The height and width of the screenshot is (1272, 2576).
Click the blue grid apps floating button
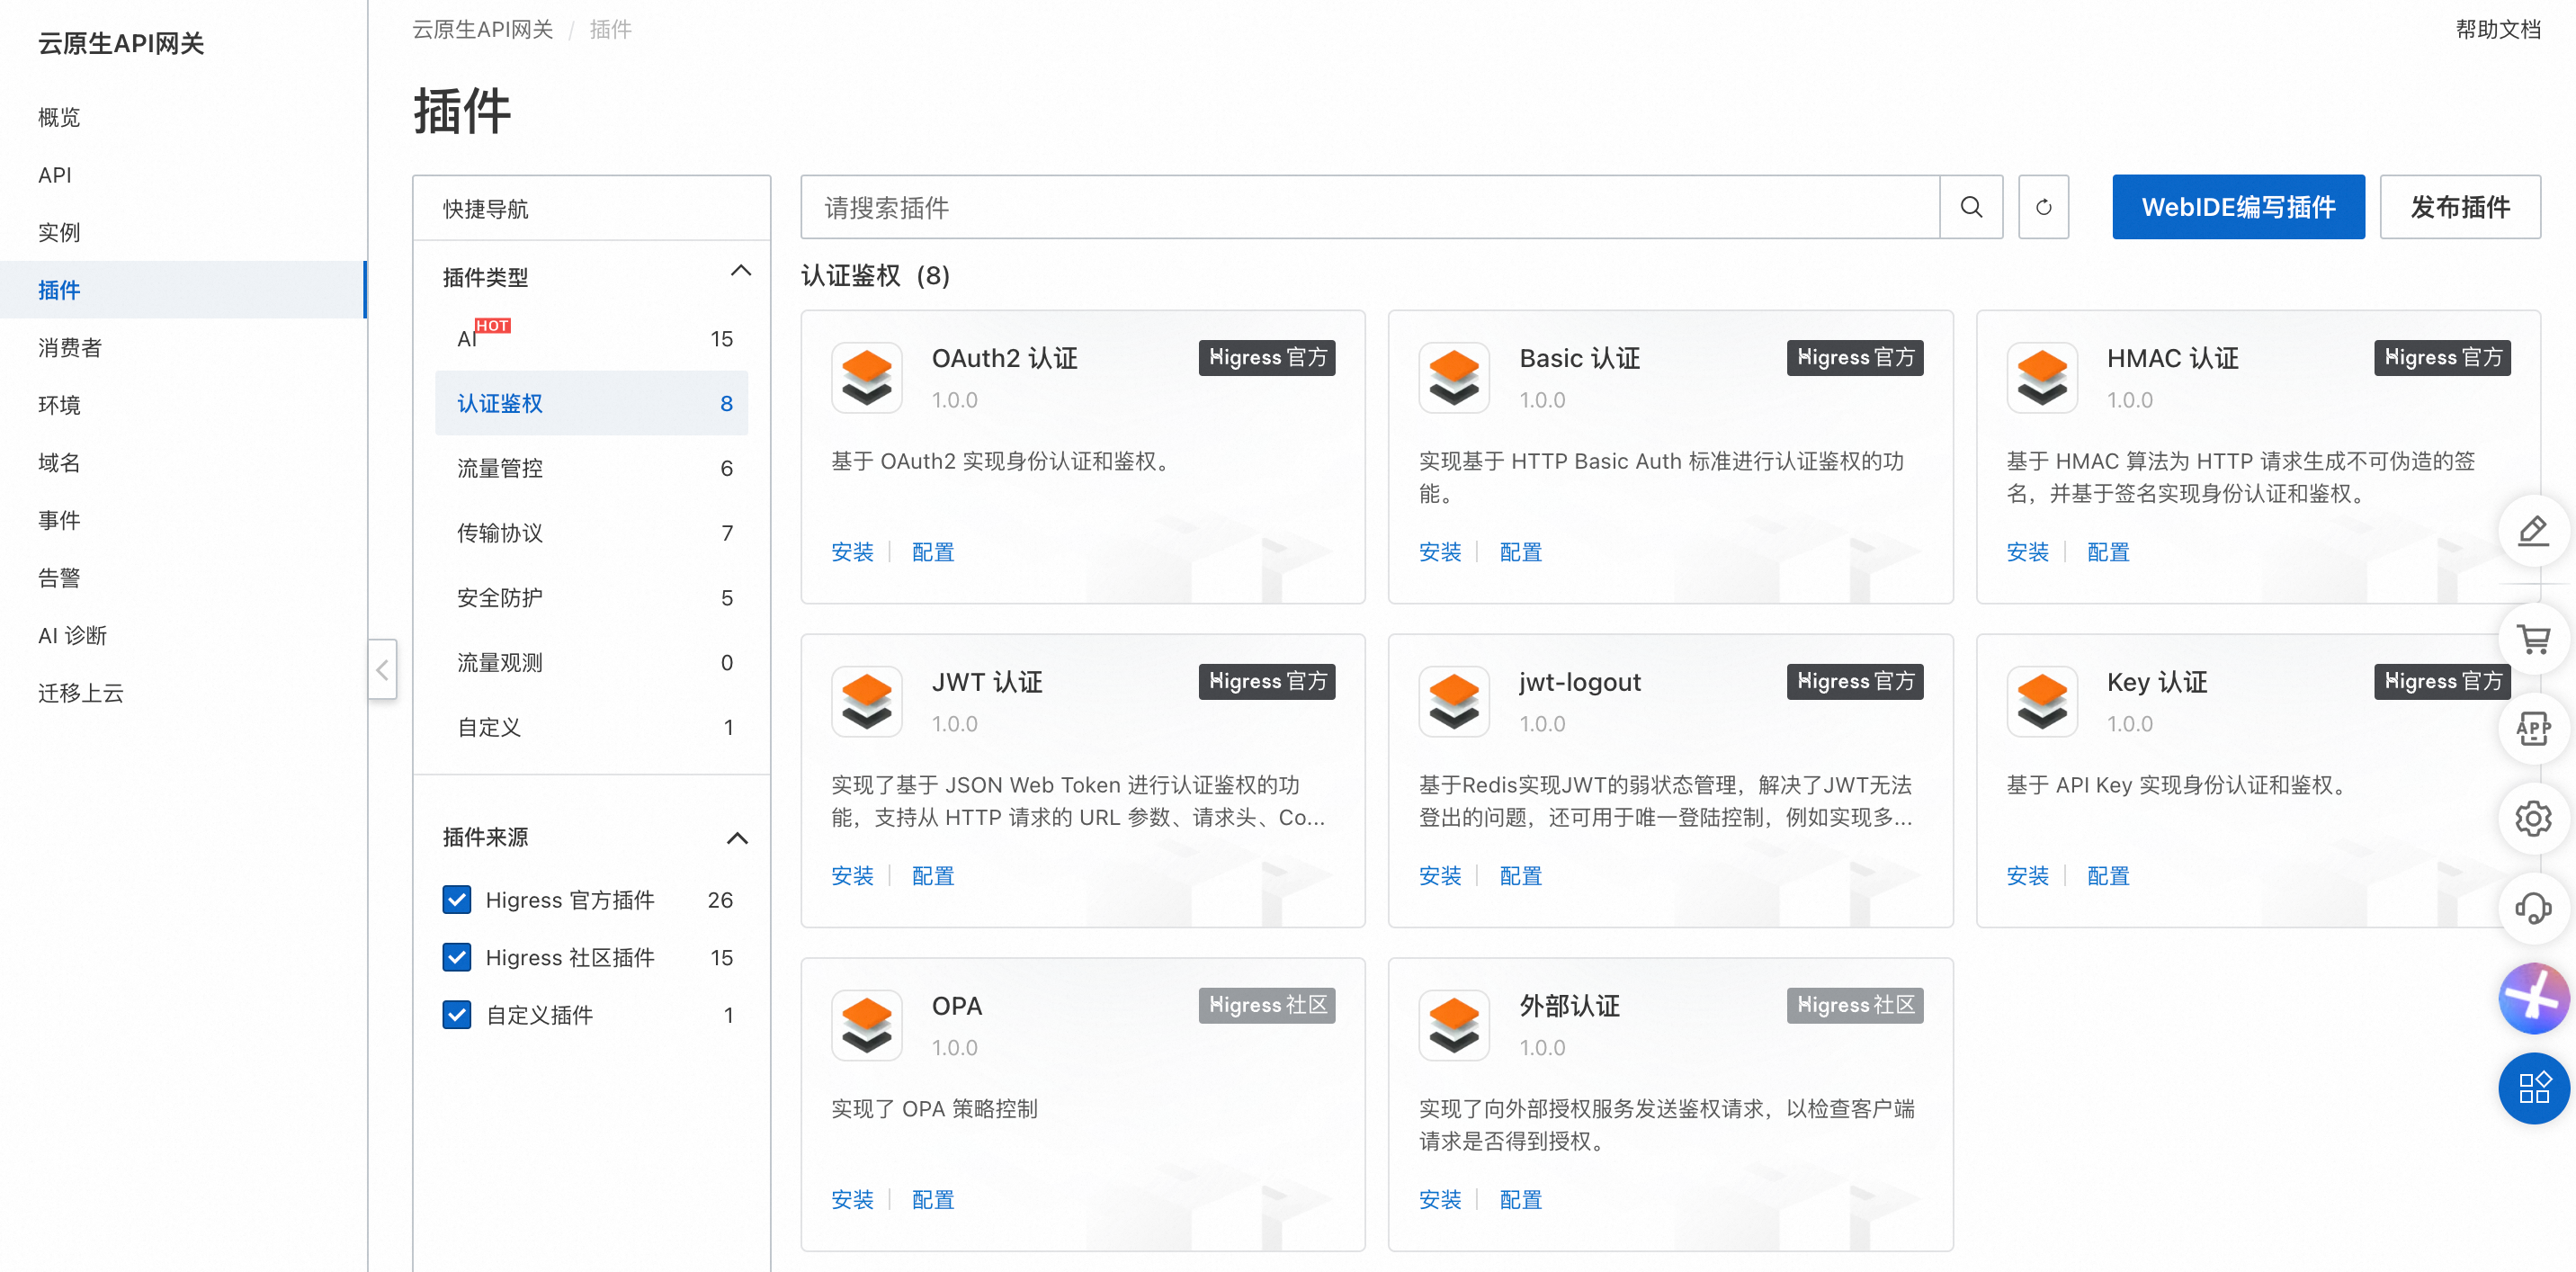pyautogui.click(x=2533, y=1088)
